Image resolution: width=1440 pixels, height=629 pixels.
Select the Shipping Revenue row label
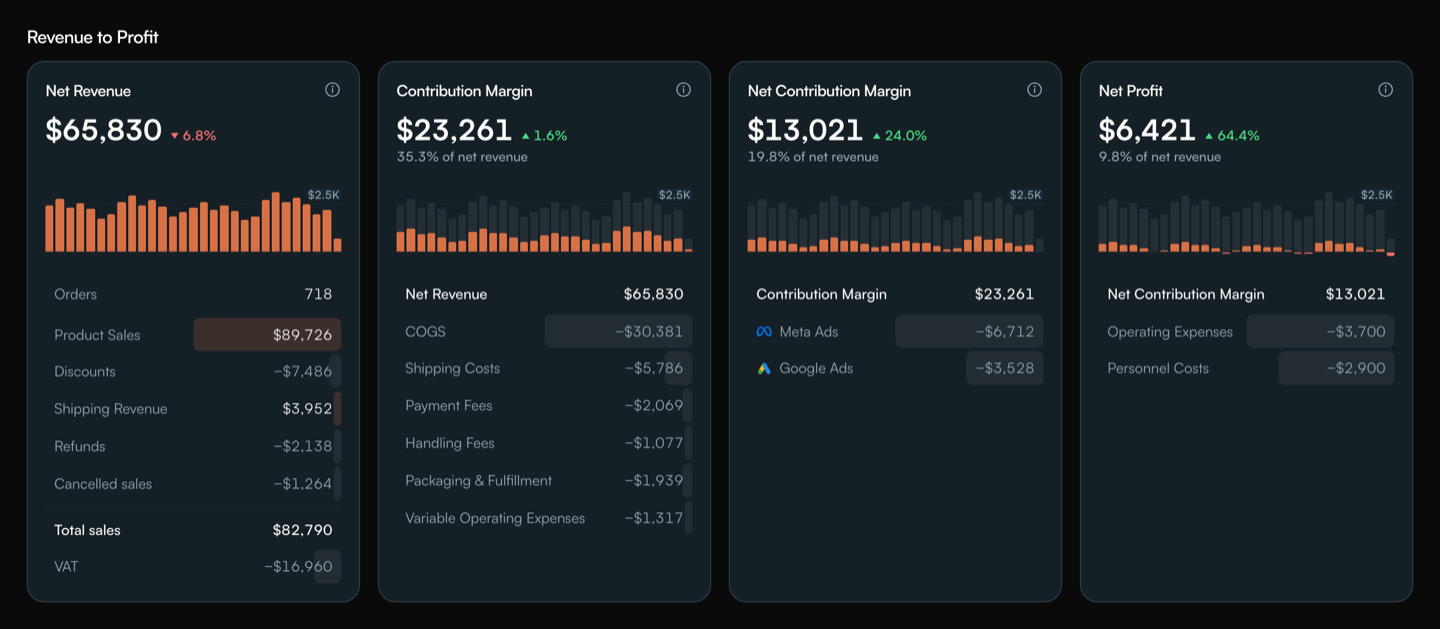[111, 409]
